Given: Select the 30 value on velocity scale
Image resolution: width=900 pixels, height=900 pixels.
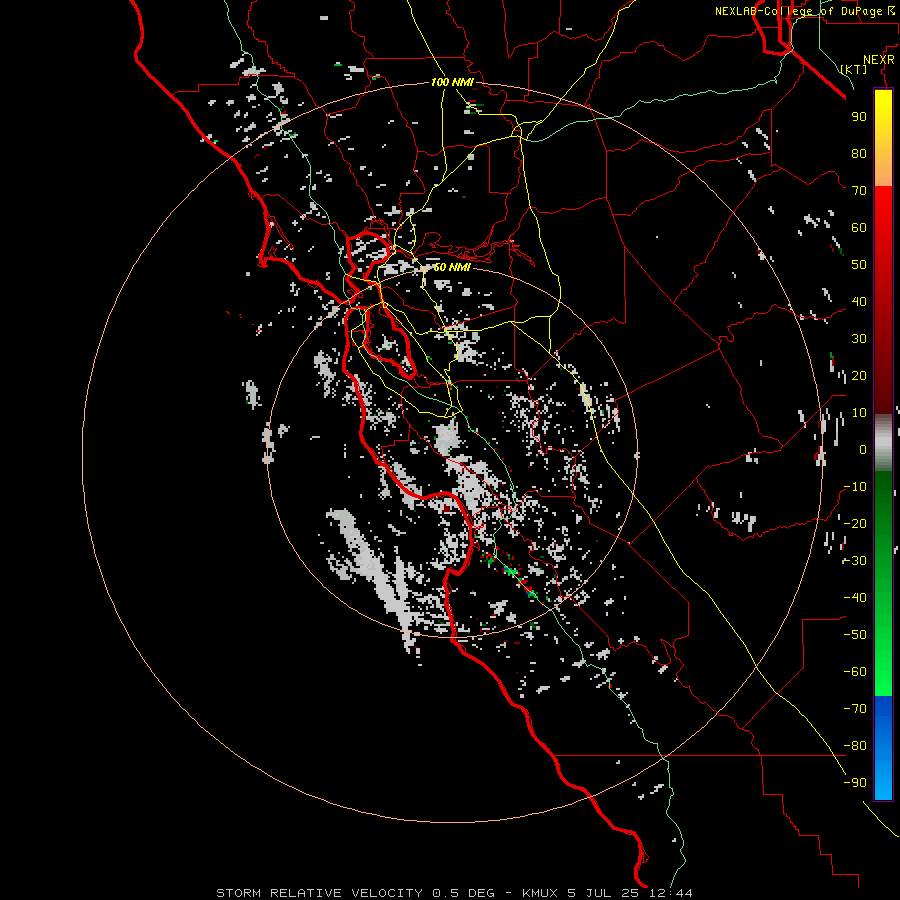Looking at the screenshot, I should [x=859, y=339].
